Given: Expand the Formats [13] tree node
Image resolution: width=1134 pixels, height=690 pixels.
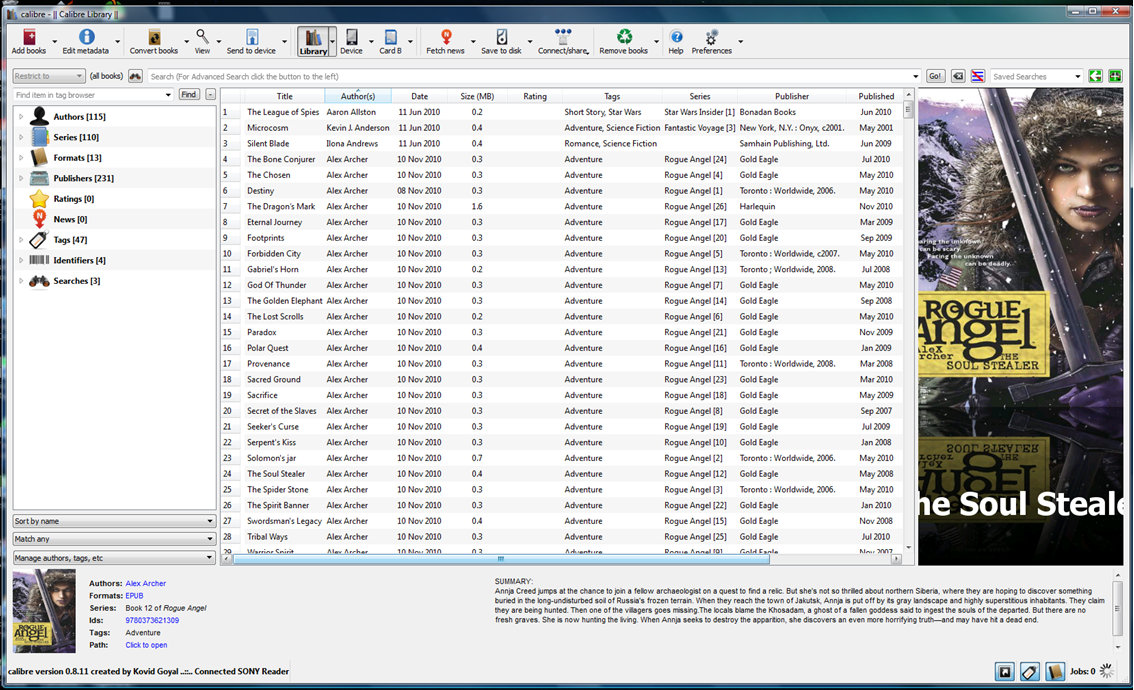Looking at the screenshot, I should [x=21, y=158].
